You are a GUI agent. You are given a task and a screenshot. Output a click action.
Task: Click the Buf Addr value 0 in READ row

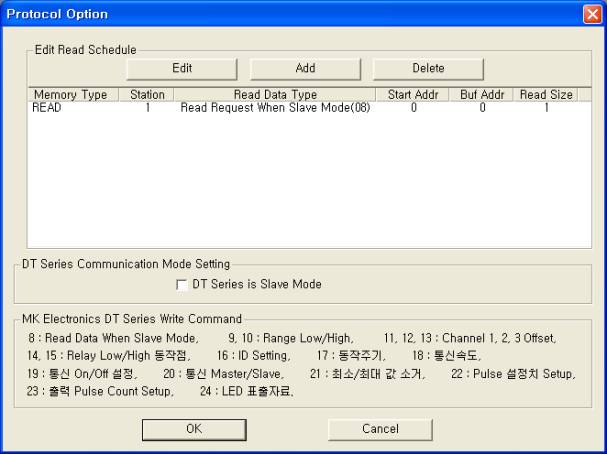tap(481, 107)
